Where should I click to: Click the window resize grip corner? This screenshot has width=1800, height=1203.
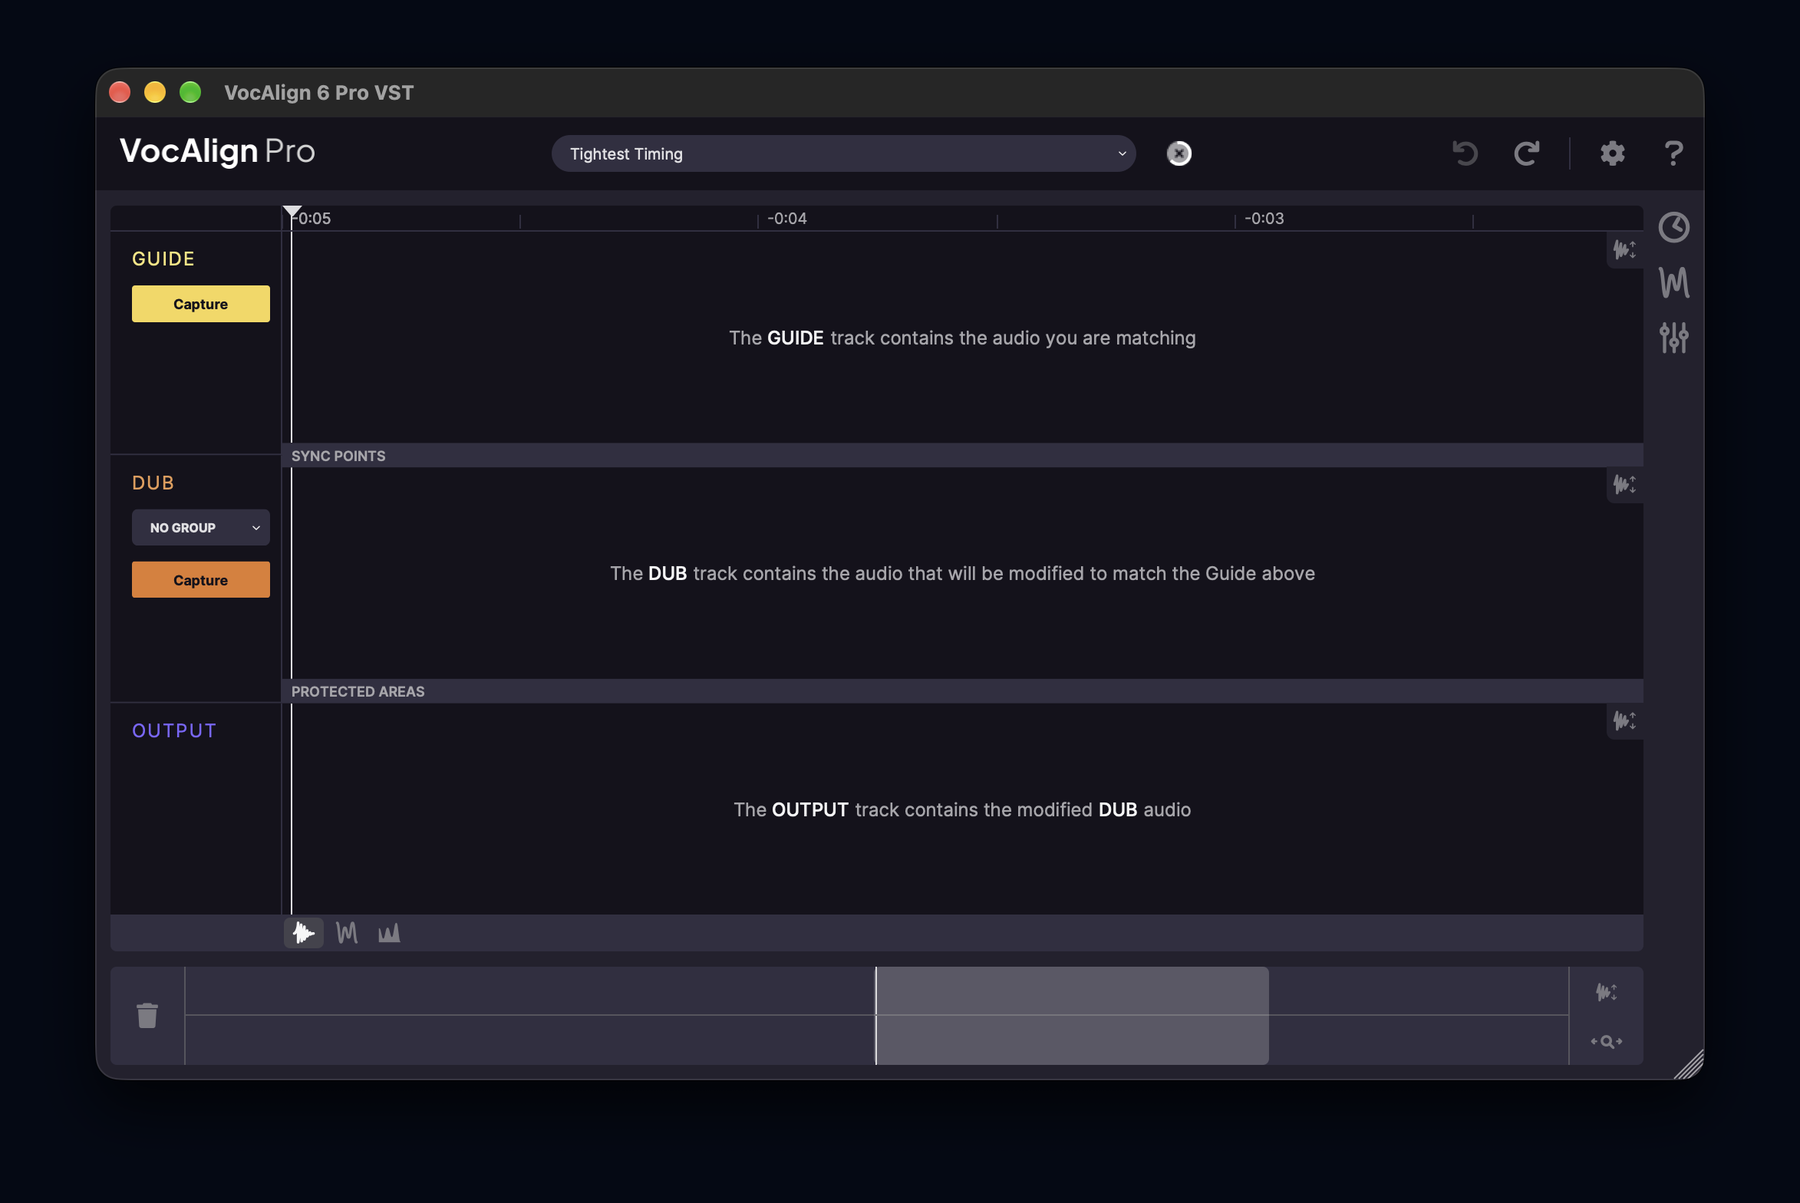[1689, 1065]
